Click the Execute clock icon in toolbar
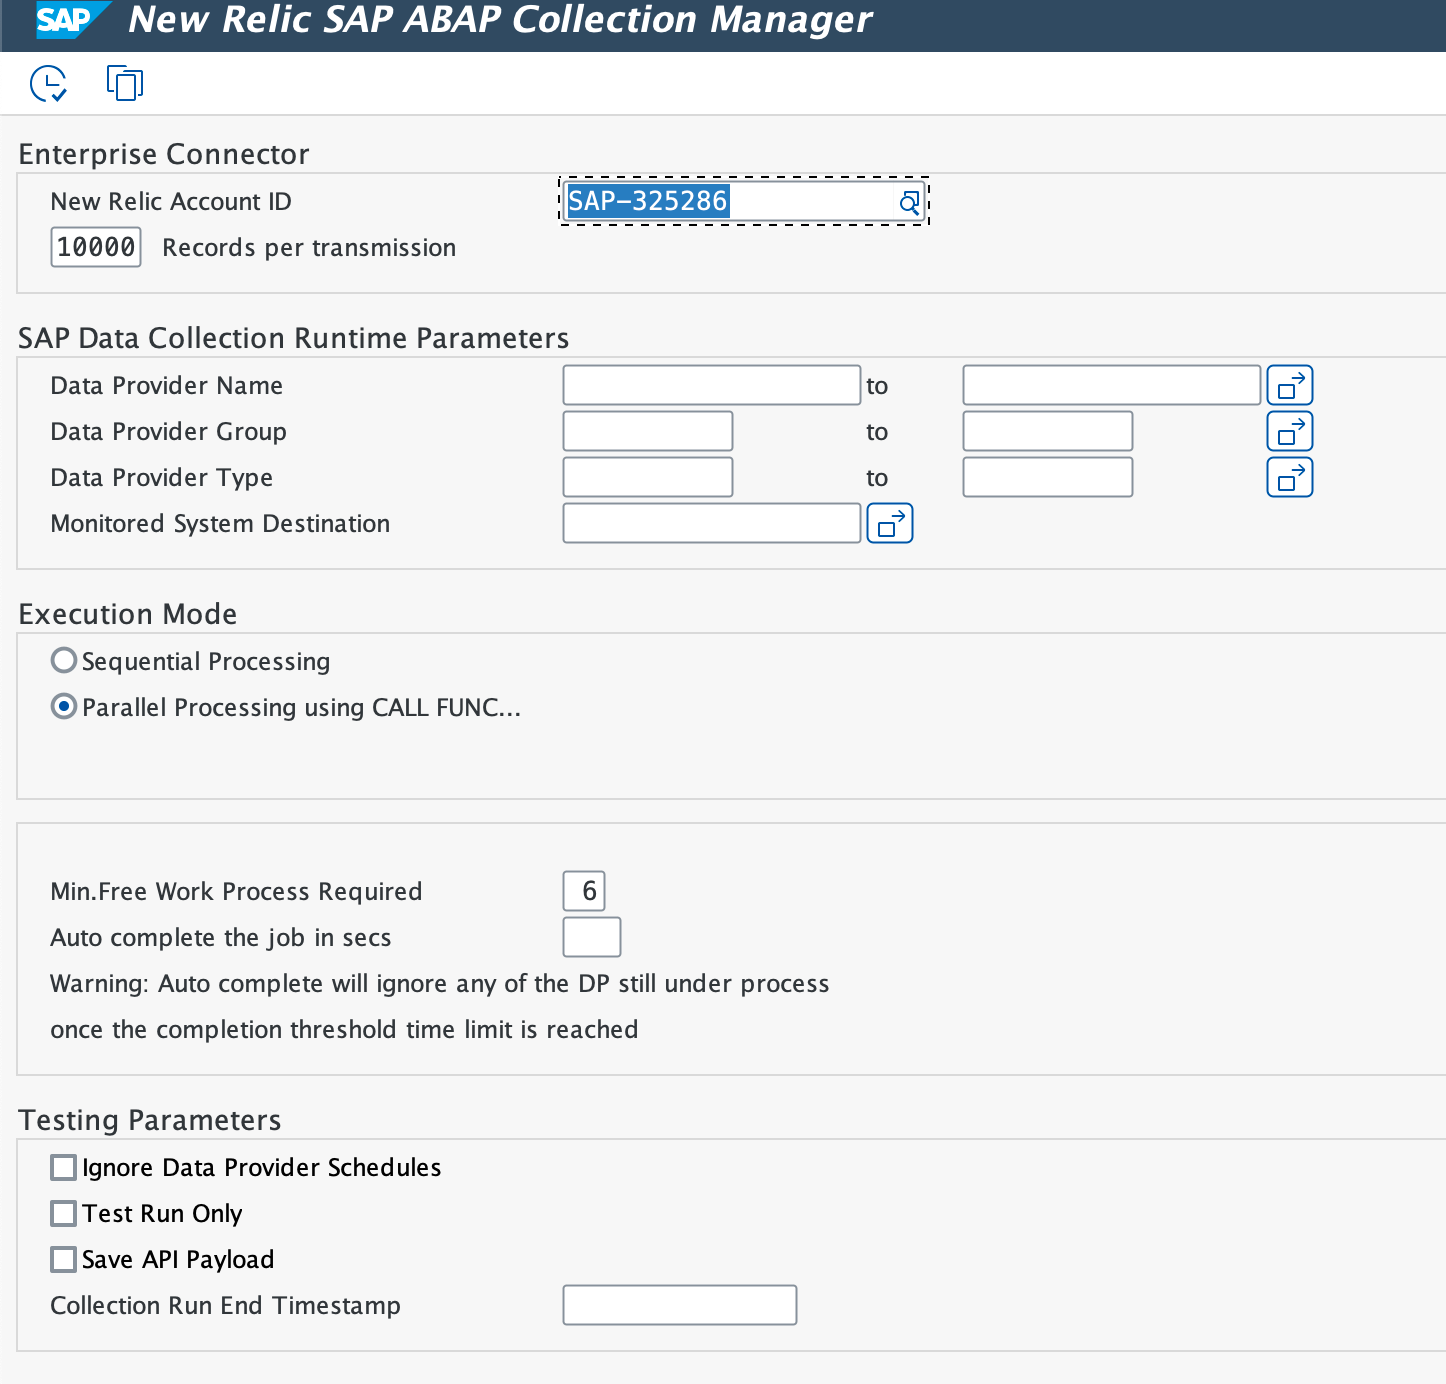1446x1384 pixels. pos(48,84)
